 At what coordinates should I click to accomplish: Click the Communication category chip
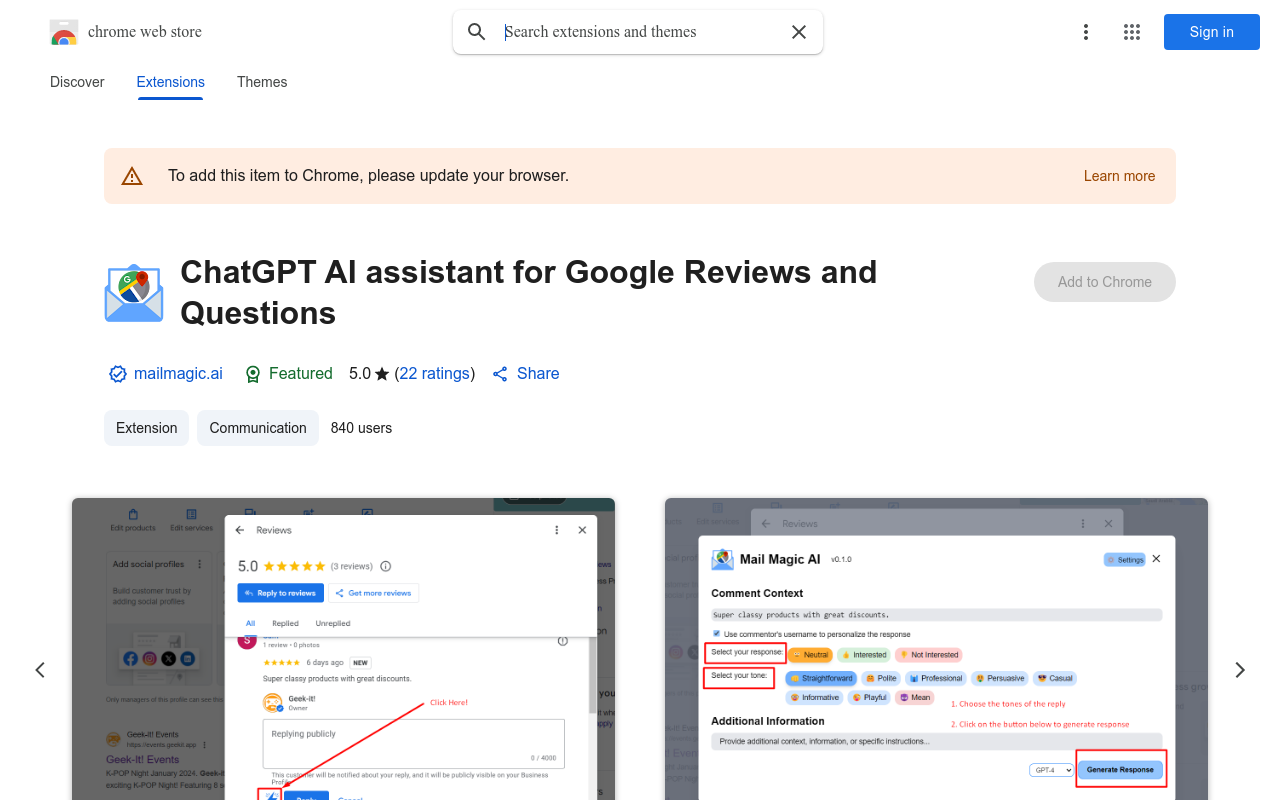coord(258,428)
